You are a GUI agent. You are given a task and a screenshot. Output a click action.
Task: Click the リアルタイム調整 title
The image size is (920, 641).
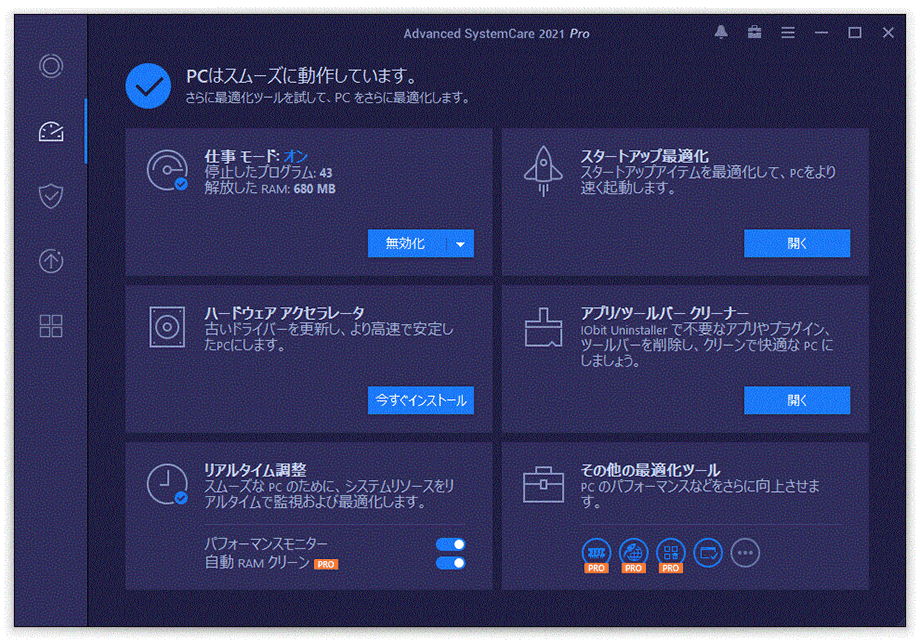pyautogui.click(x=255, y=470)
